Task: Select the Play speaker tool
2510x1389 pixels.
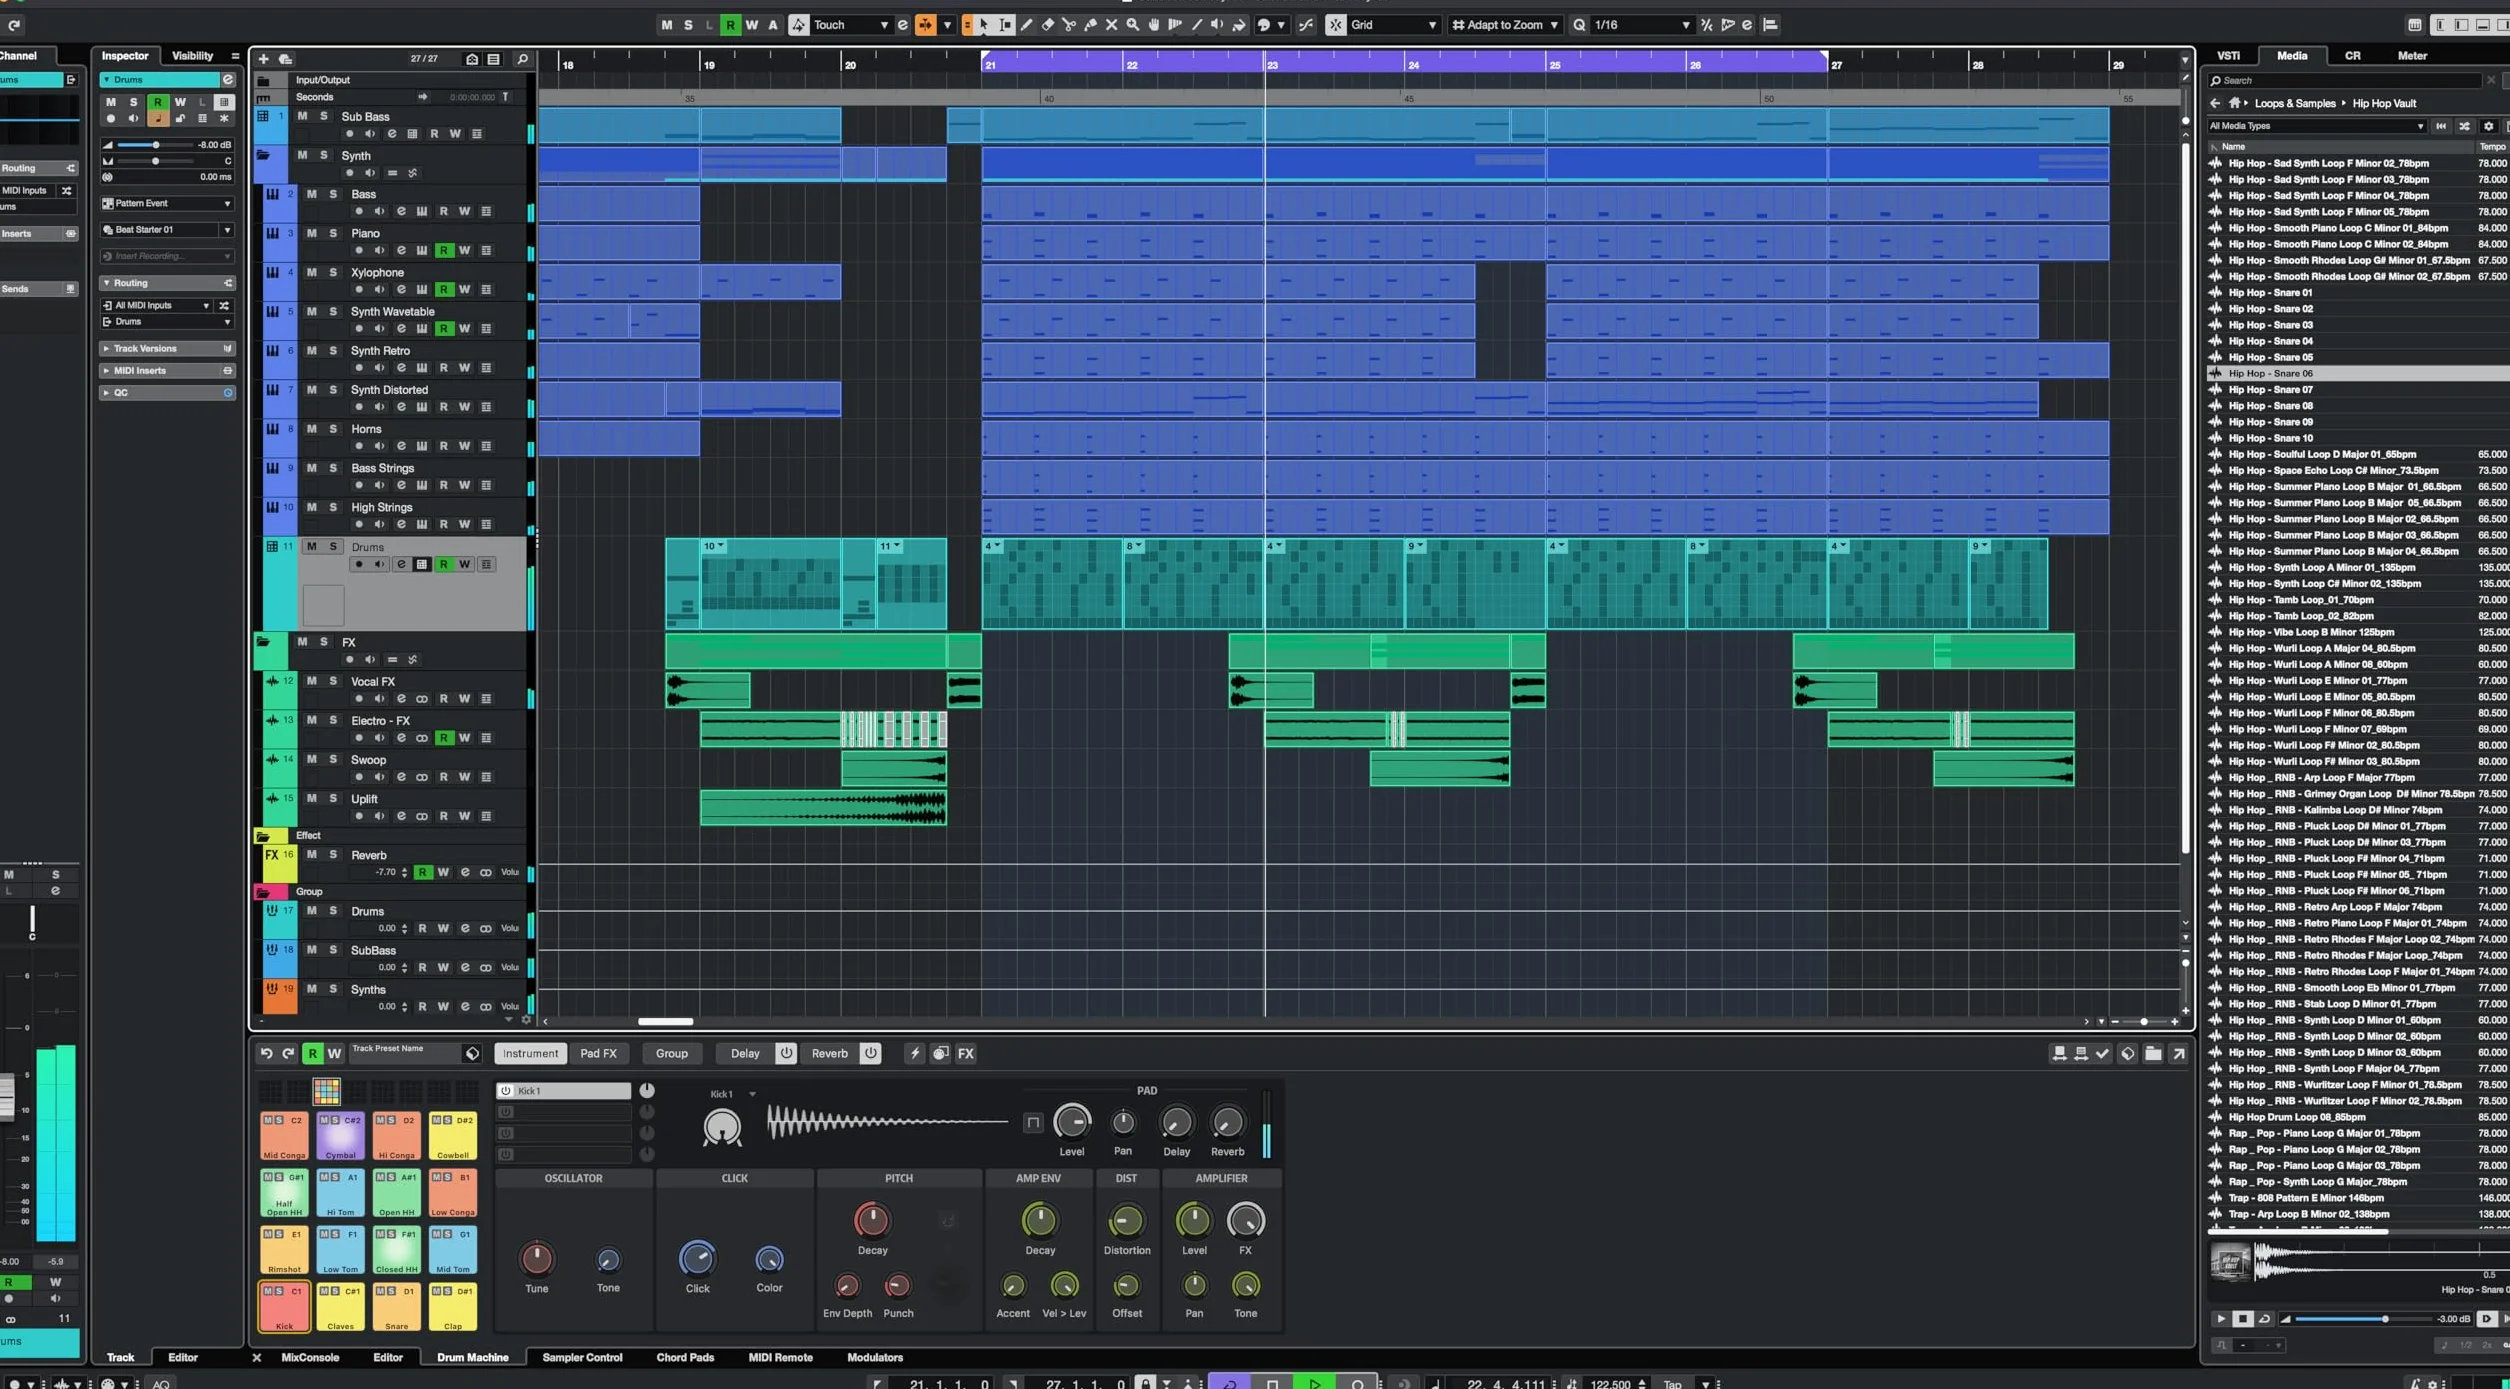Action: pos(1217,25)
